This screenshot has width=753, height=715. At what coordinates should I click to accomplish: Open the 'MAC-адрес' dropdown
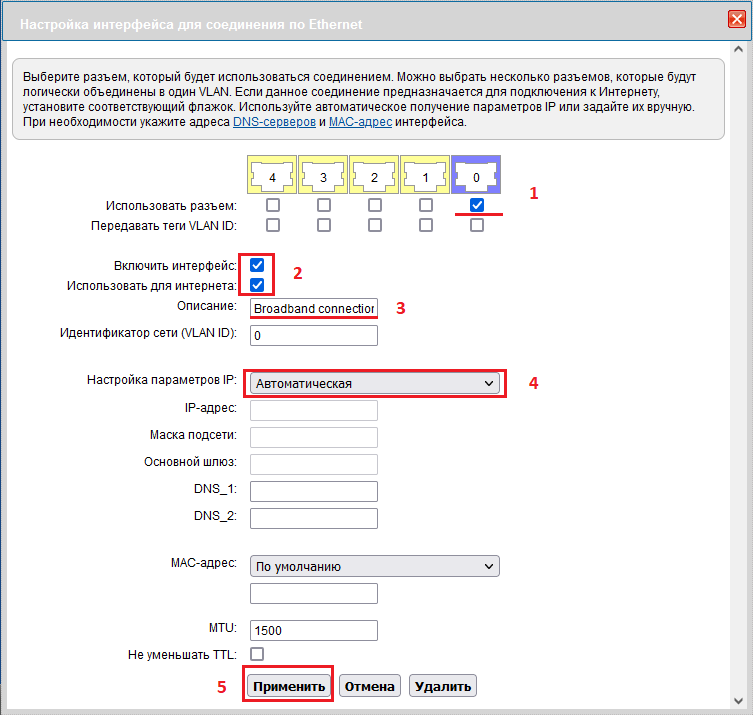(x=374, y=567)
